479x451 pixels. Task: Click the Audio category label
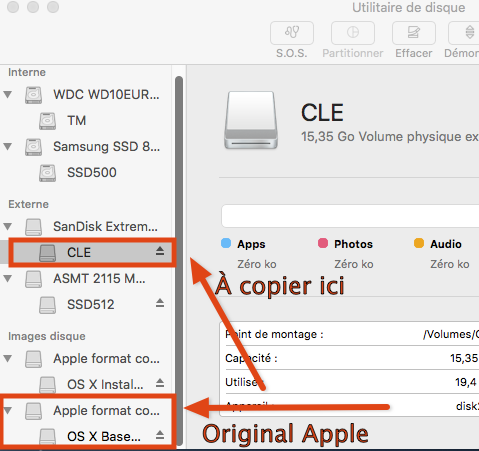(446, 244)
